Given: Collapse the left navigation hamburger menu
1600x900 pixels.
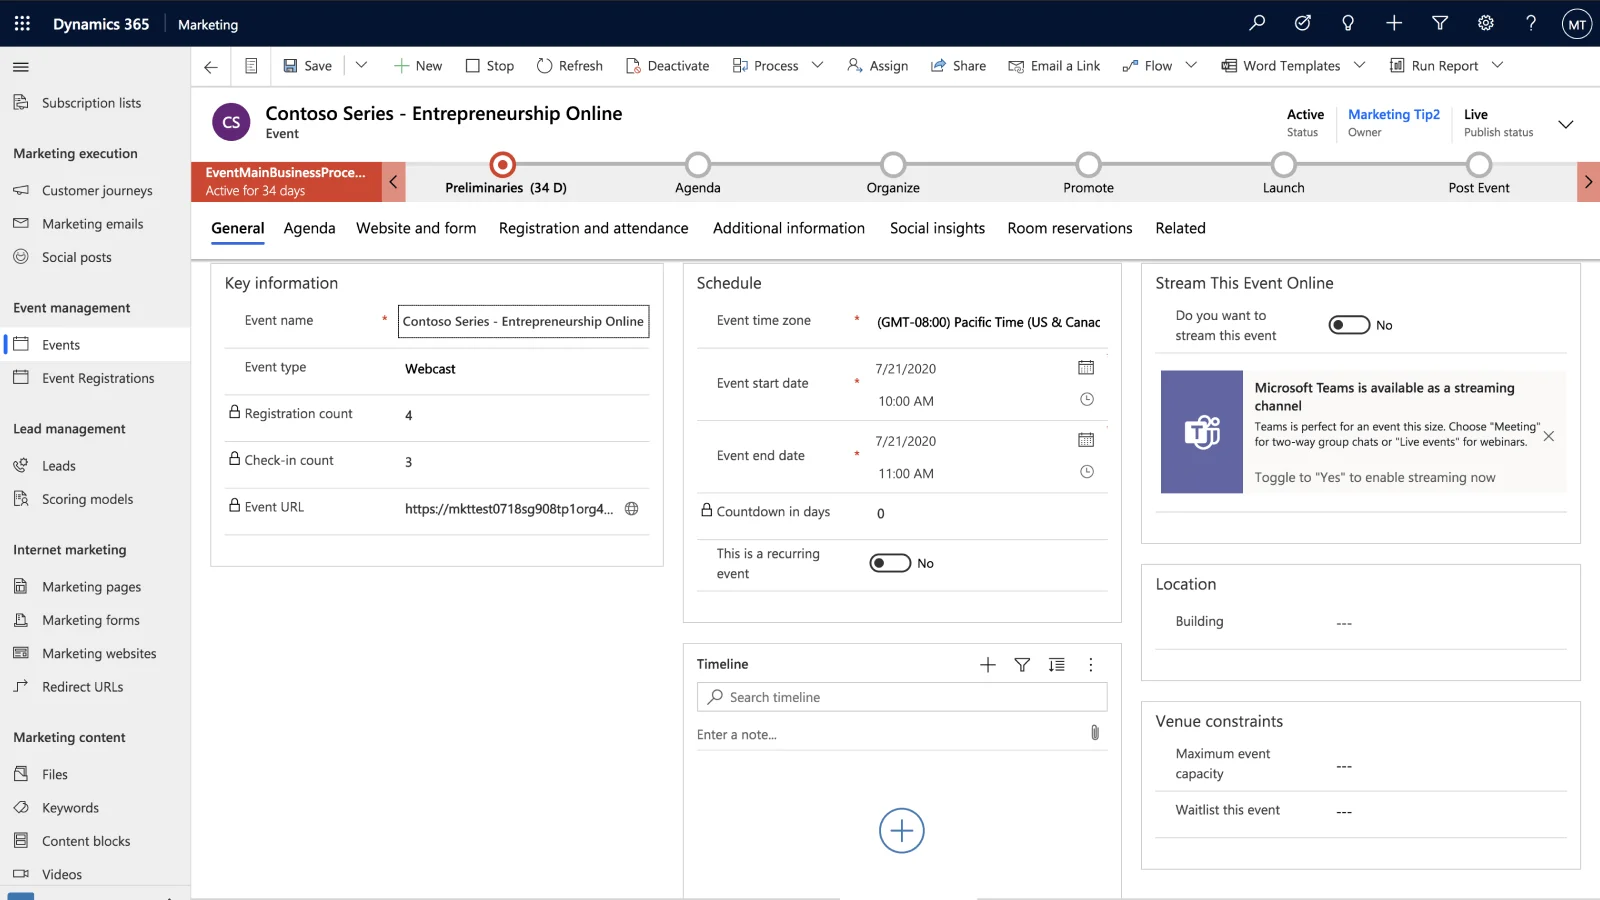Looking at the screenshot, I should [21, 67].
